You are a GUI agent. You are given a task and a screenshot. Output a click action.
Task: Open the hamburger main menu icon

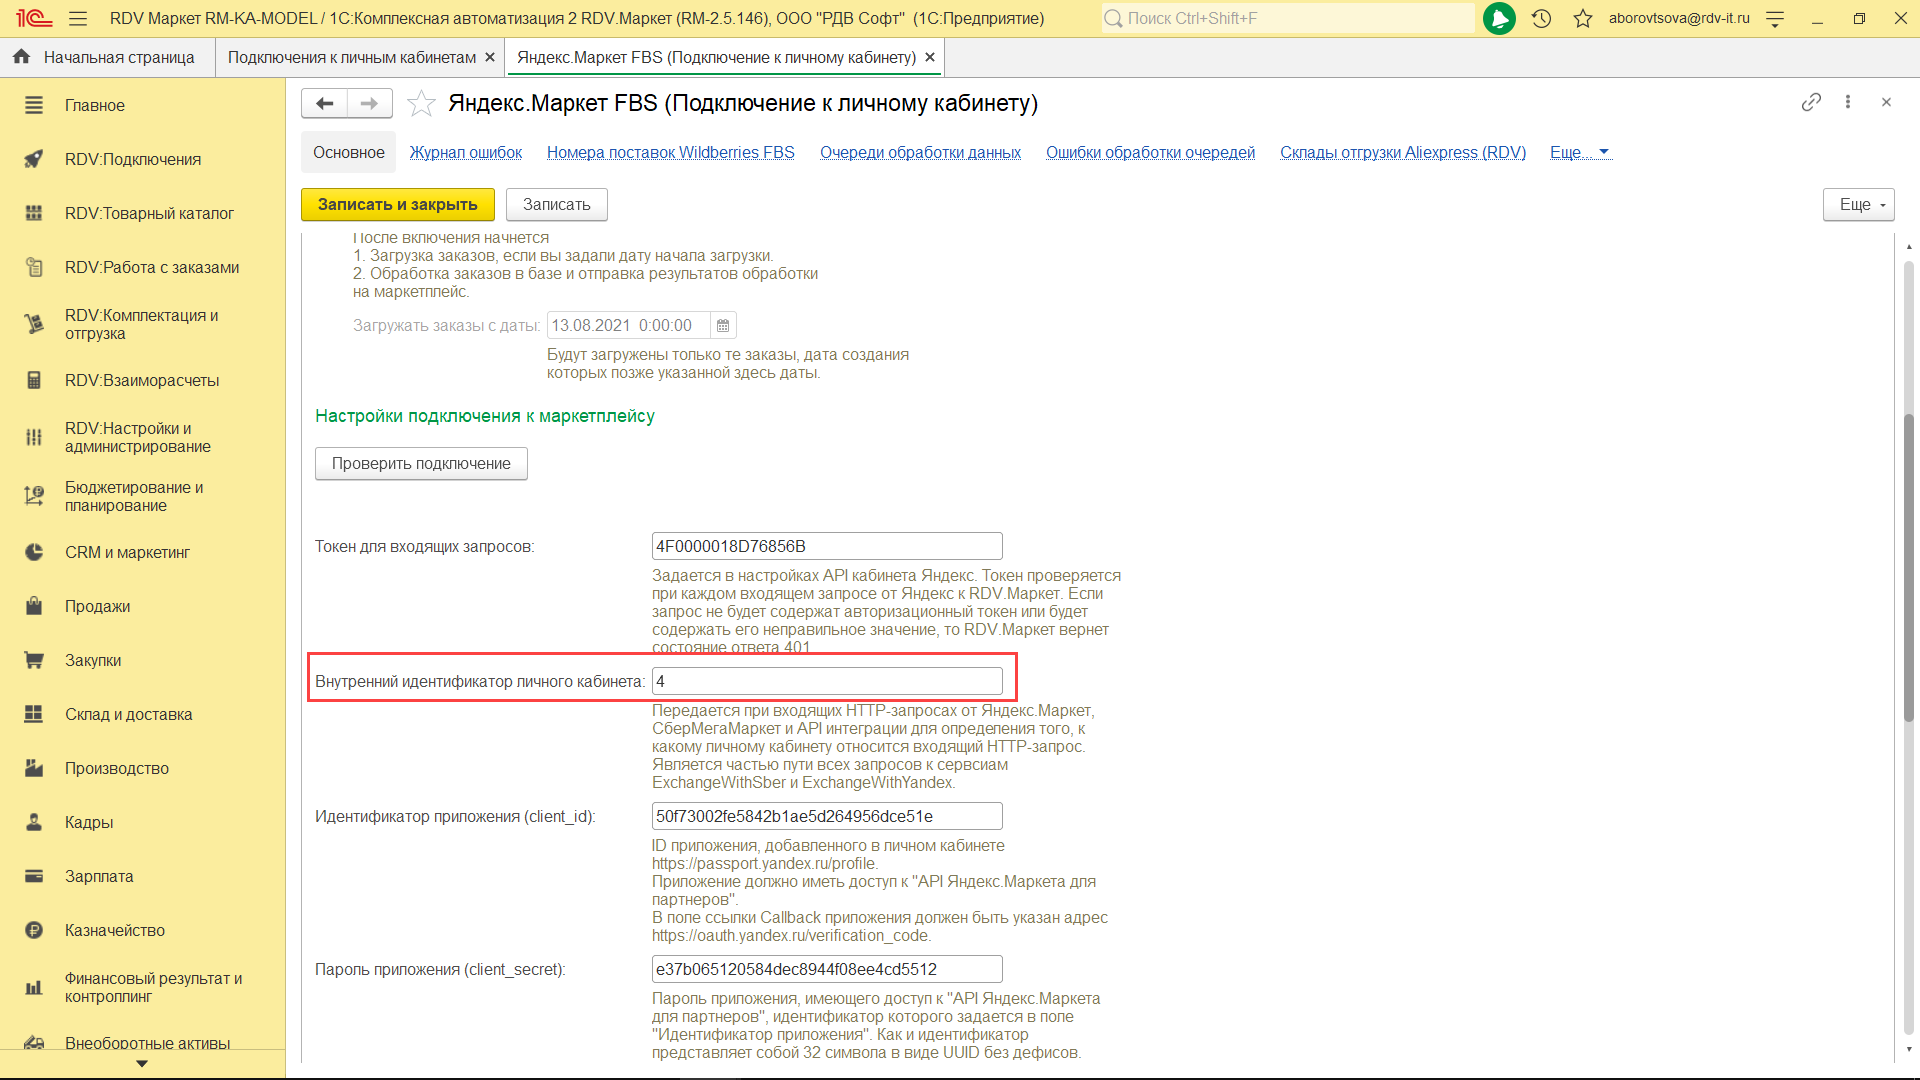(78, 18)
